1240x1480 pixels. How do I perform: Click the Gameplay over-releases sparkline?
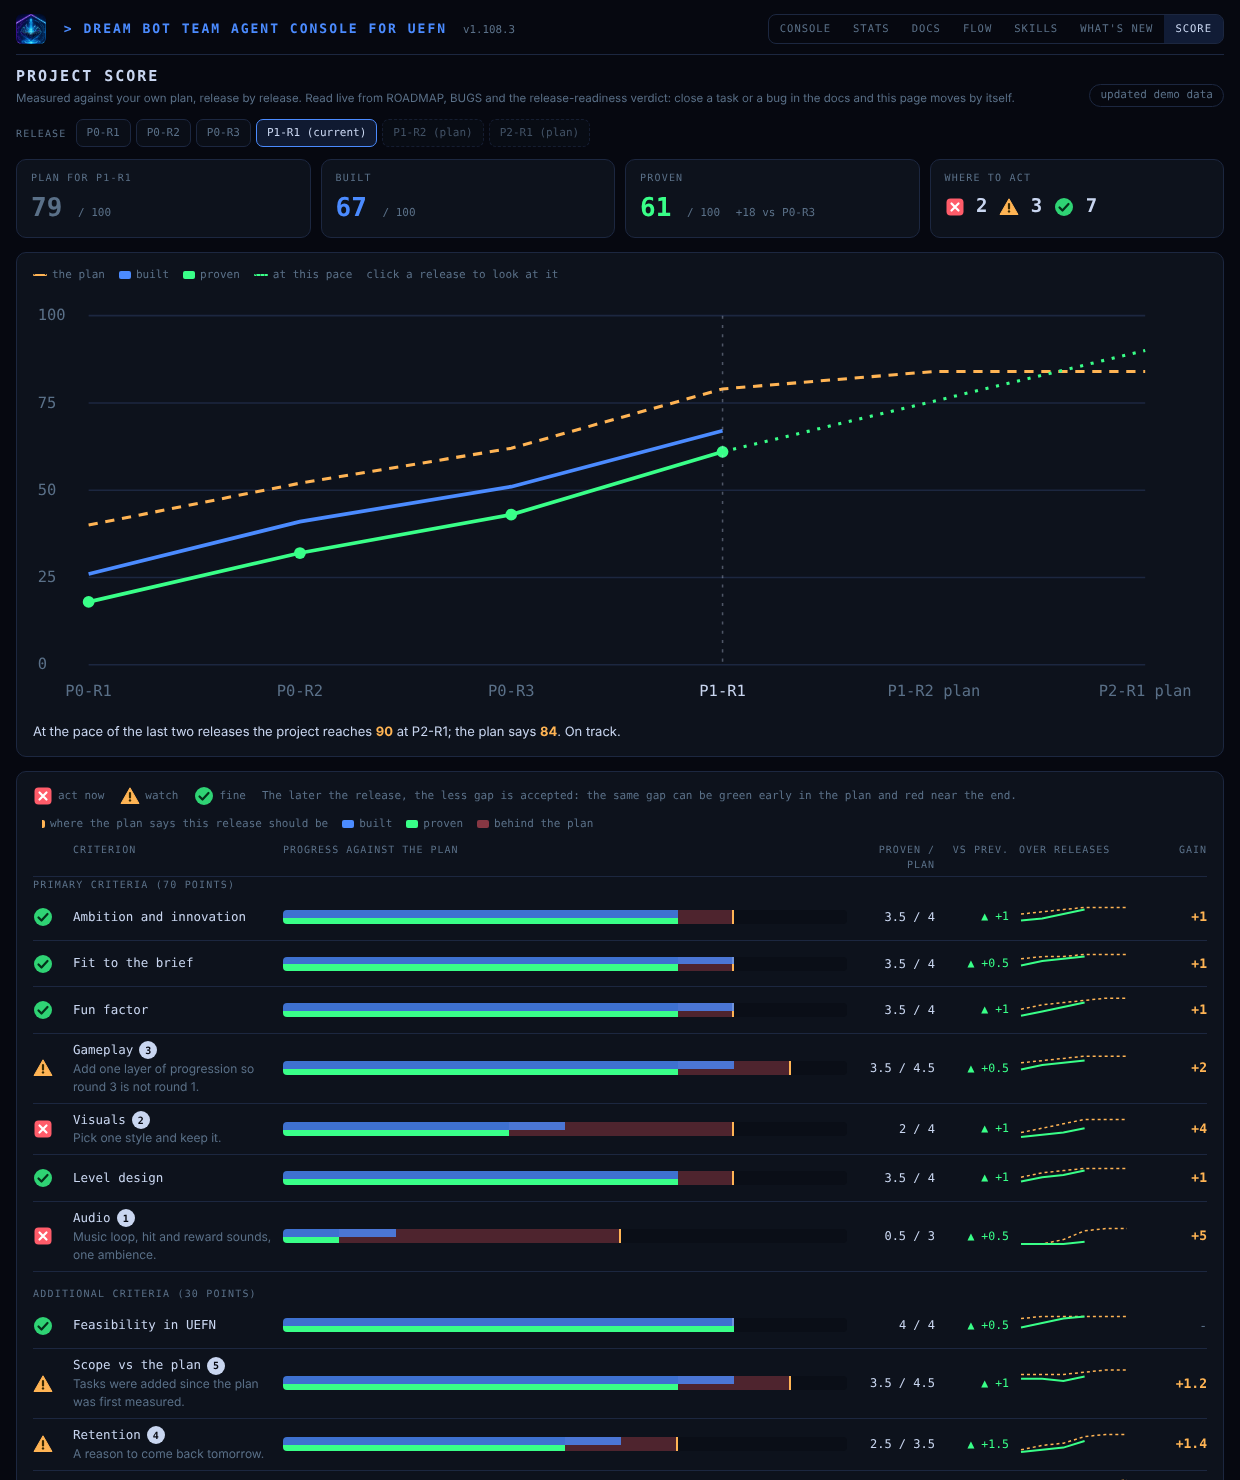tap(1073, 1061)
